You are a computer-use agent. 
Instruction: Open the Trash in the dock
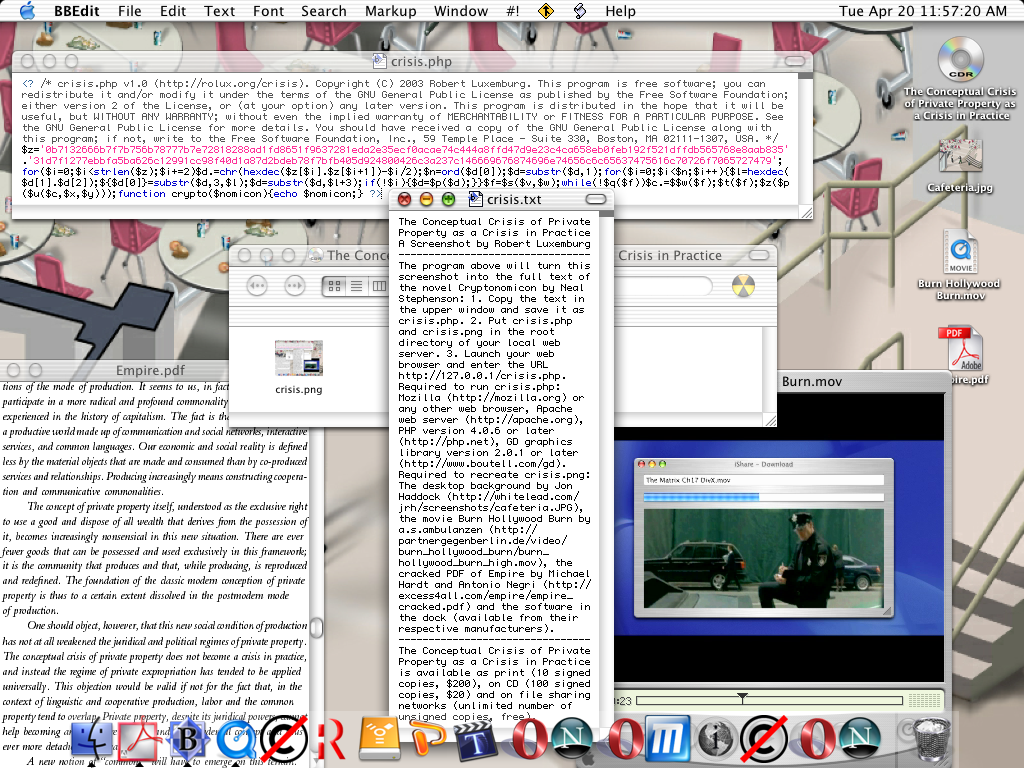tap(932, 740)
